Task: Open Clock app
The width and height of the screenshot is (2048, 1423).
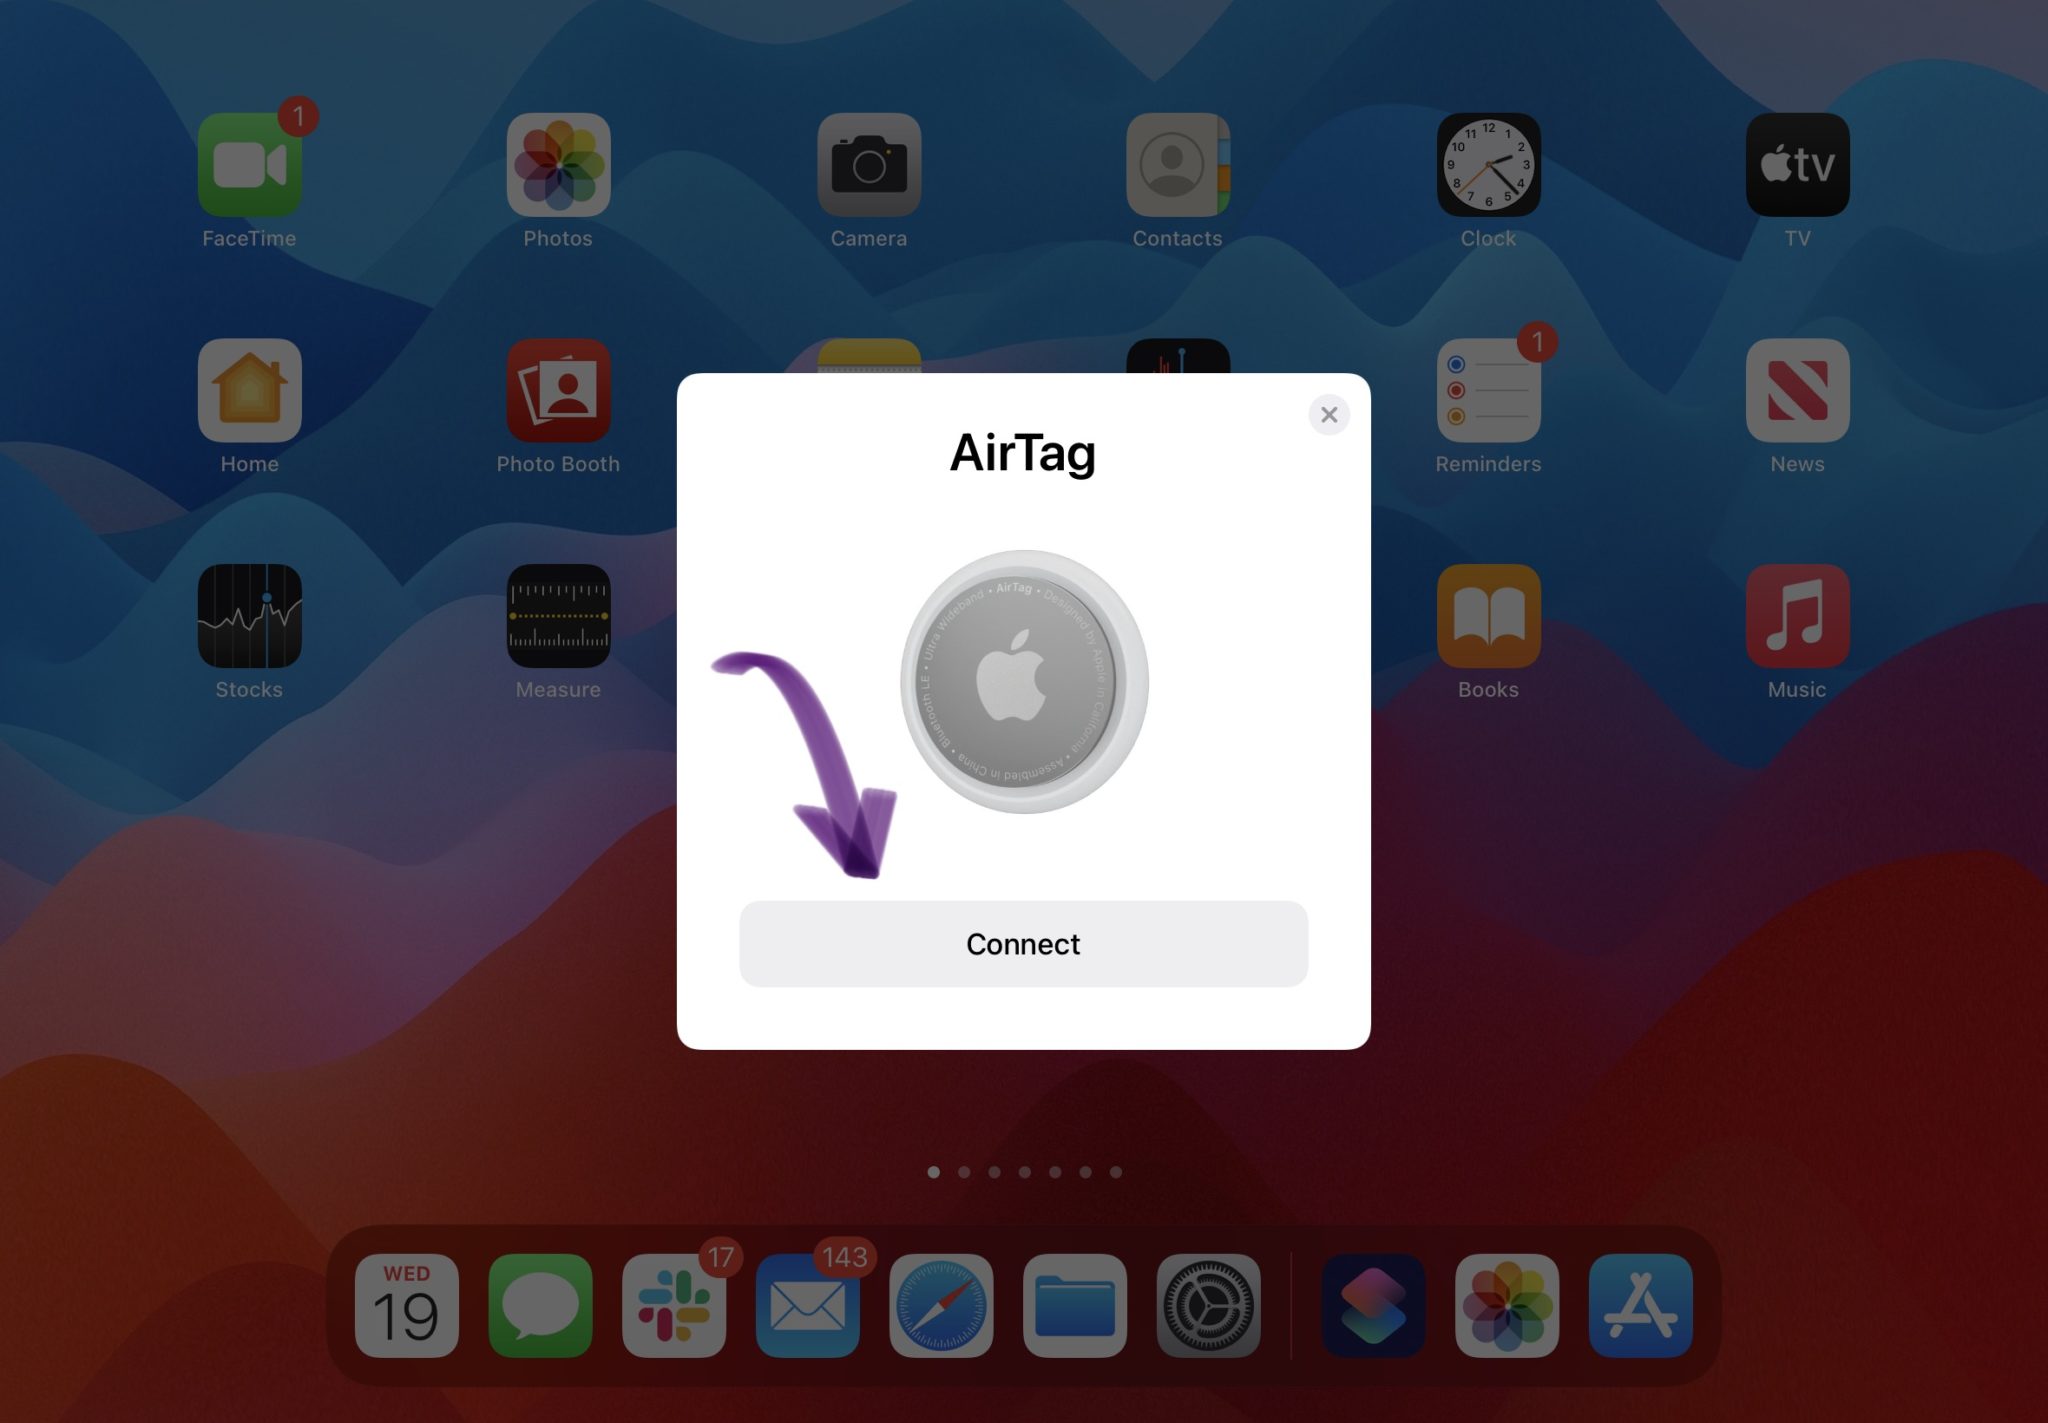Action: [1488, 167]
